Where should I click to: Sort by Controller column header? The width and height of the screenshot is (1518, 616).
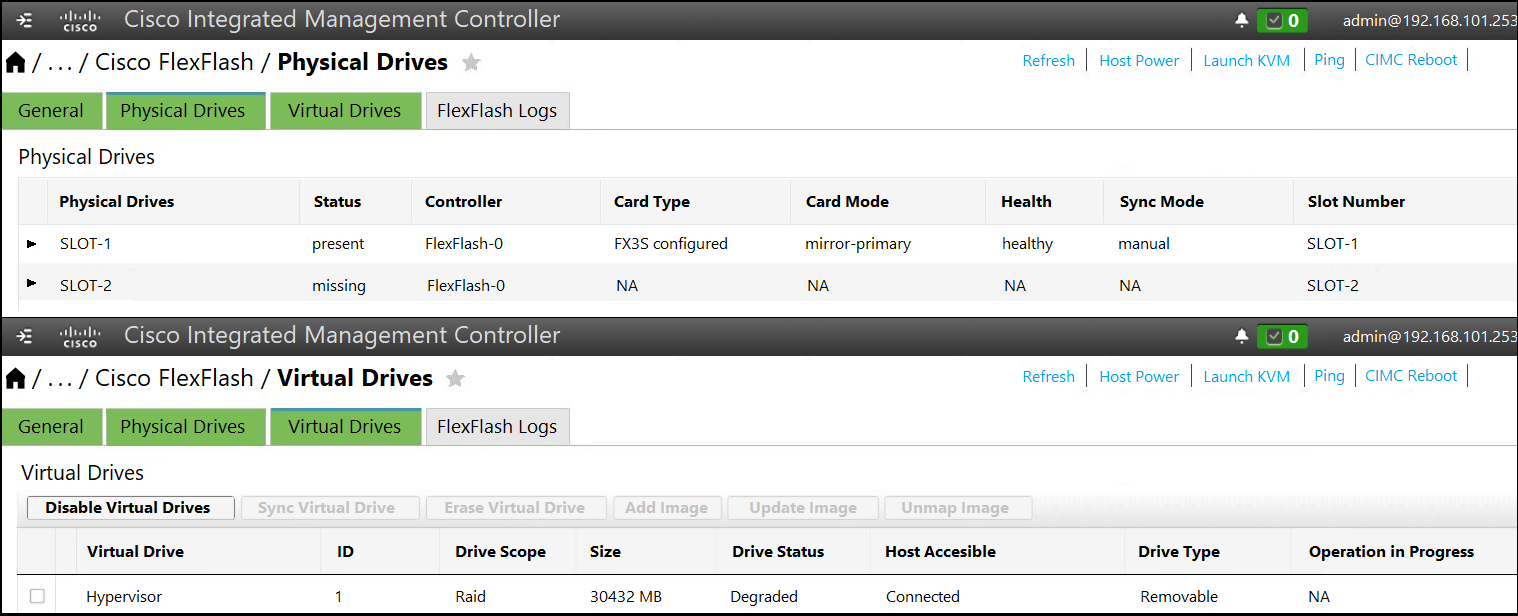(463, 202)
